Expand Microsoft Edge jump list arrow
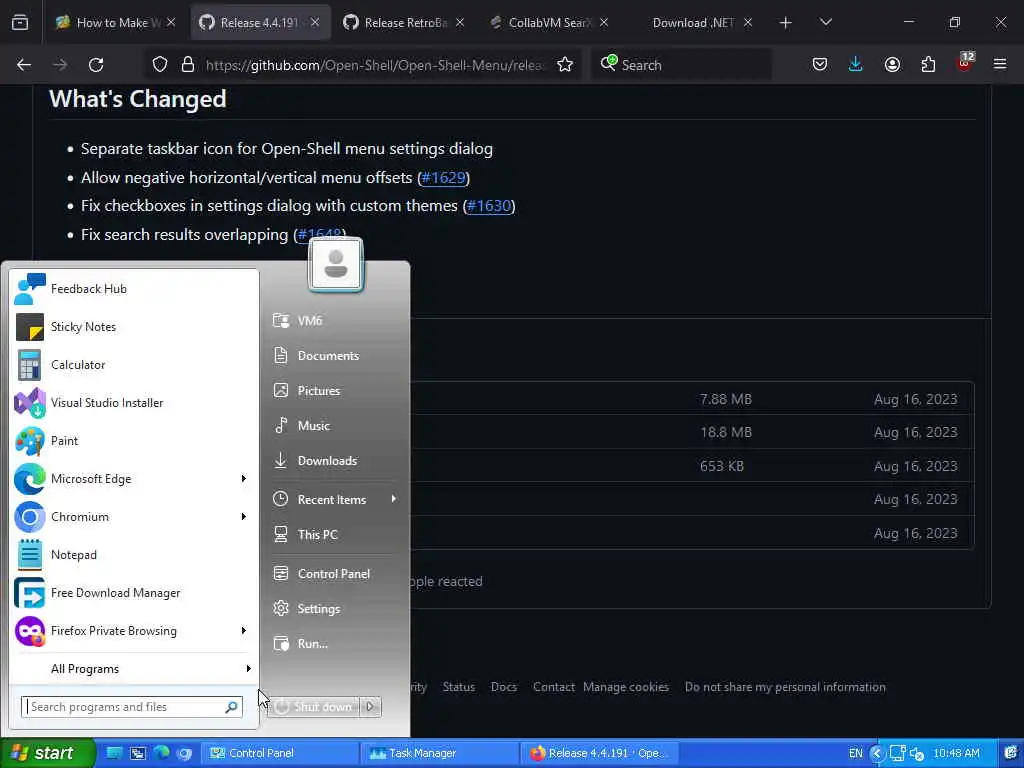 (244, 479)
